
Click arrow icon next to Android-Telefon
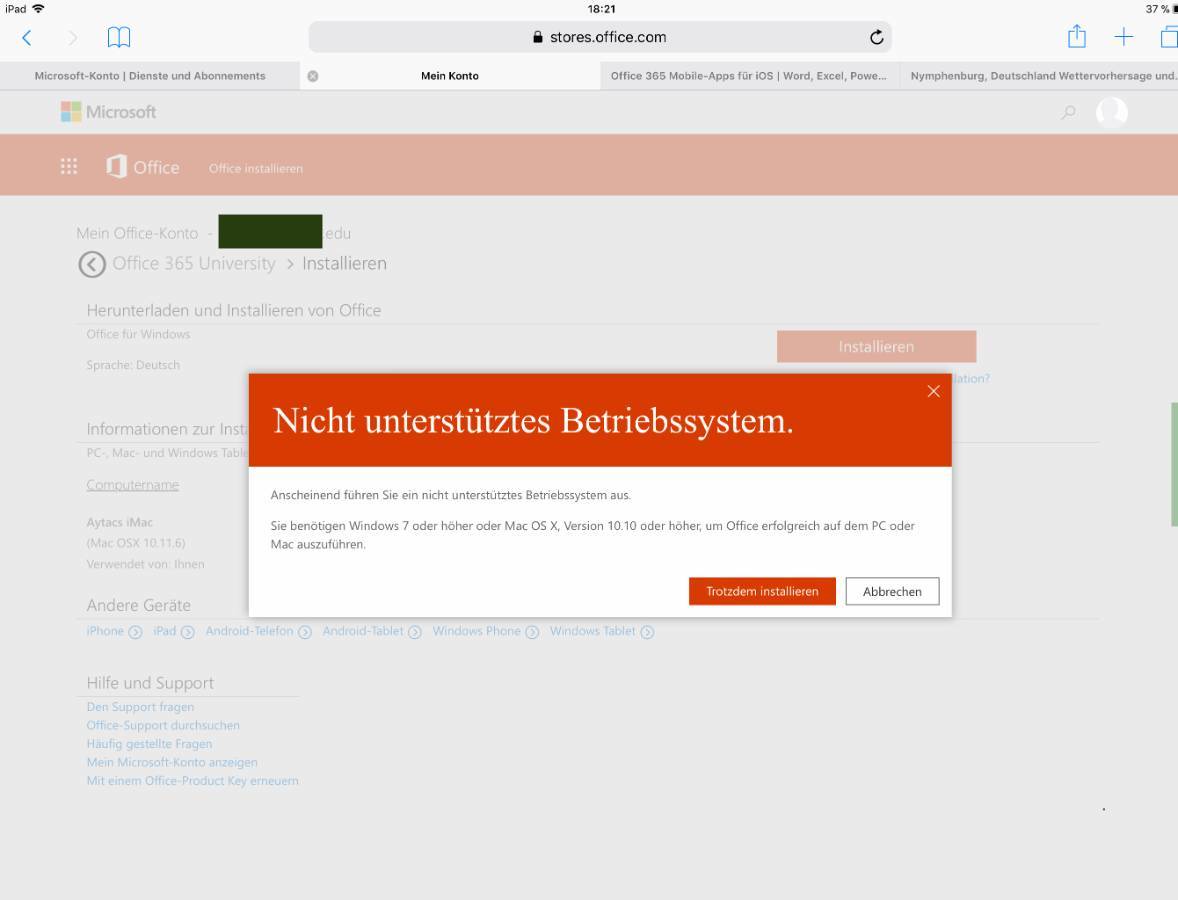pos(304,633)
